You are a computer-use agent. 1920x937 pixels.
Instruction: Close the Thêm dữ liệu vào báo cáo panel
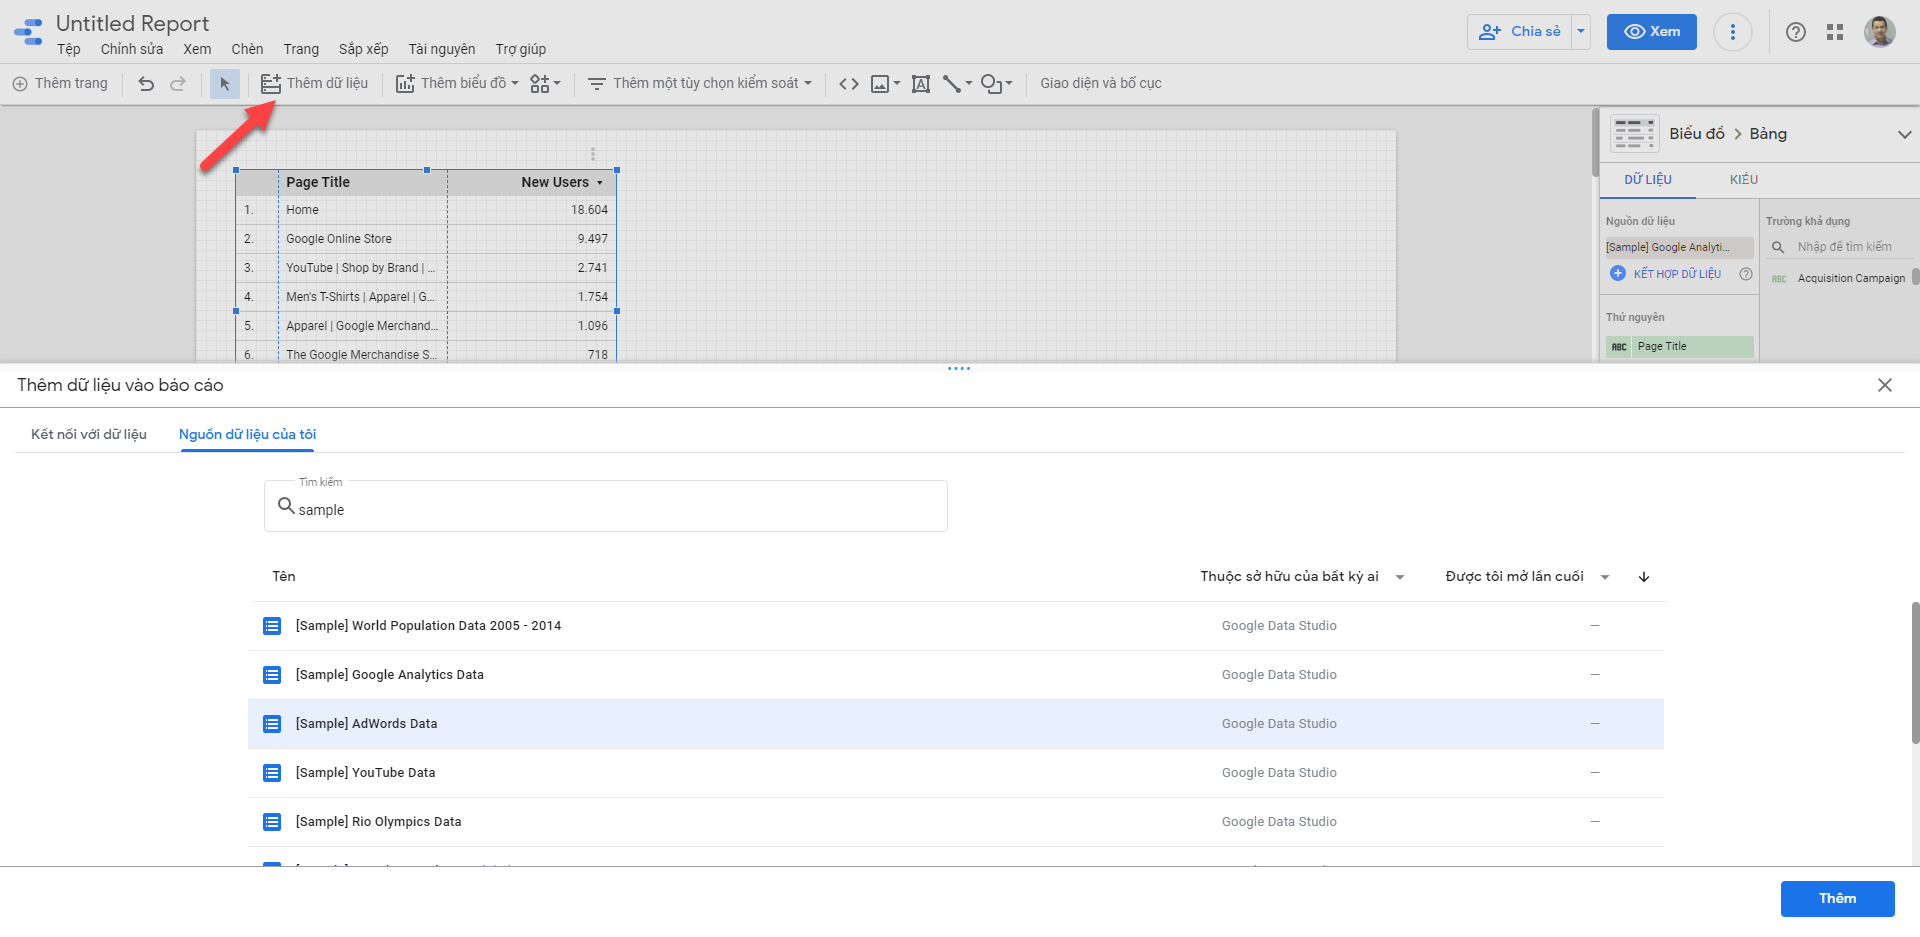click(x=1884, y=385)
